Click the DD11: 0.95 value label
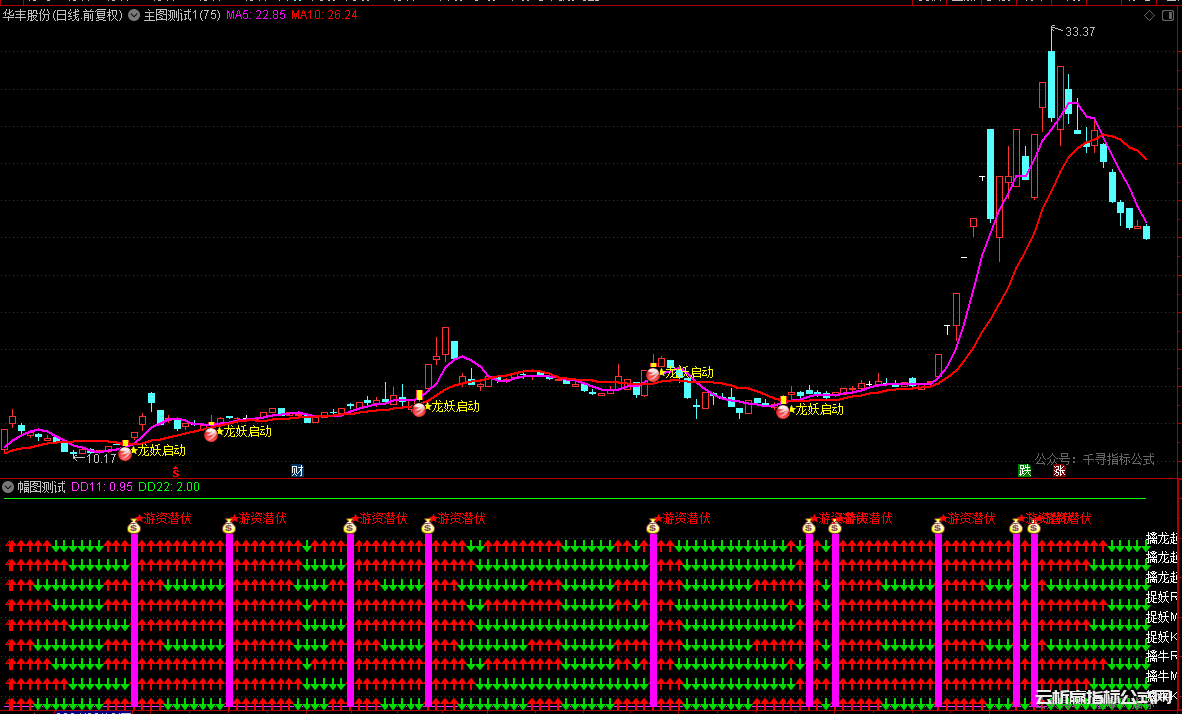 (x=101, y=488)
